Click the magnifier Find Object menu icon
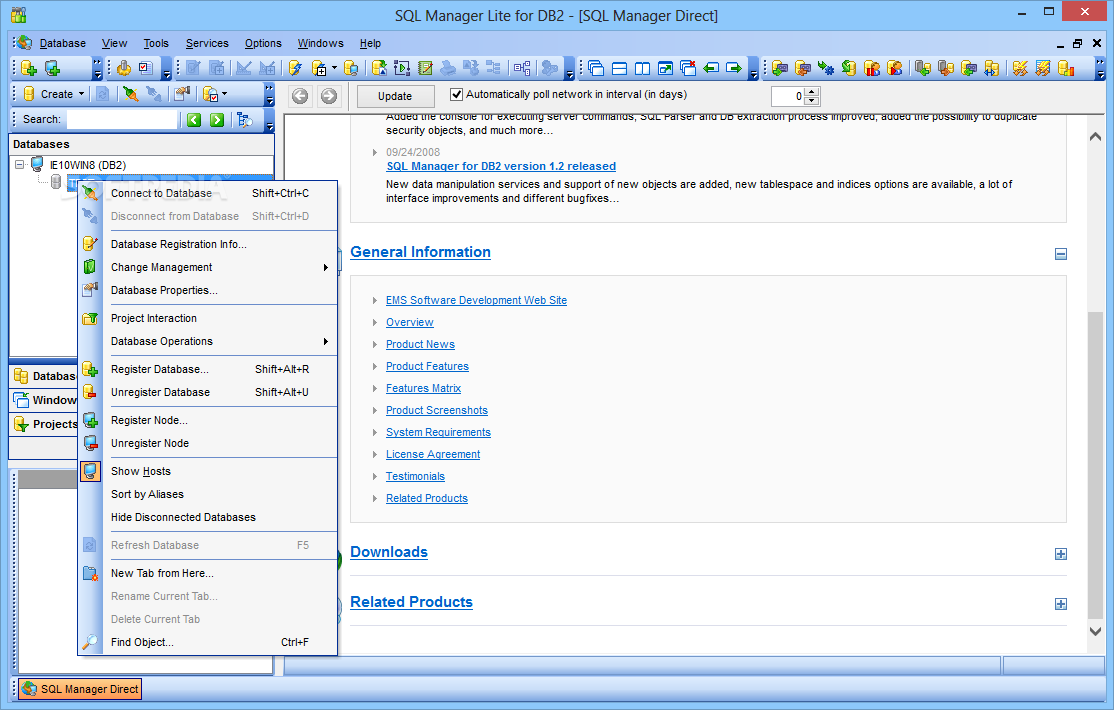 [90, 642]
